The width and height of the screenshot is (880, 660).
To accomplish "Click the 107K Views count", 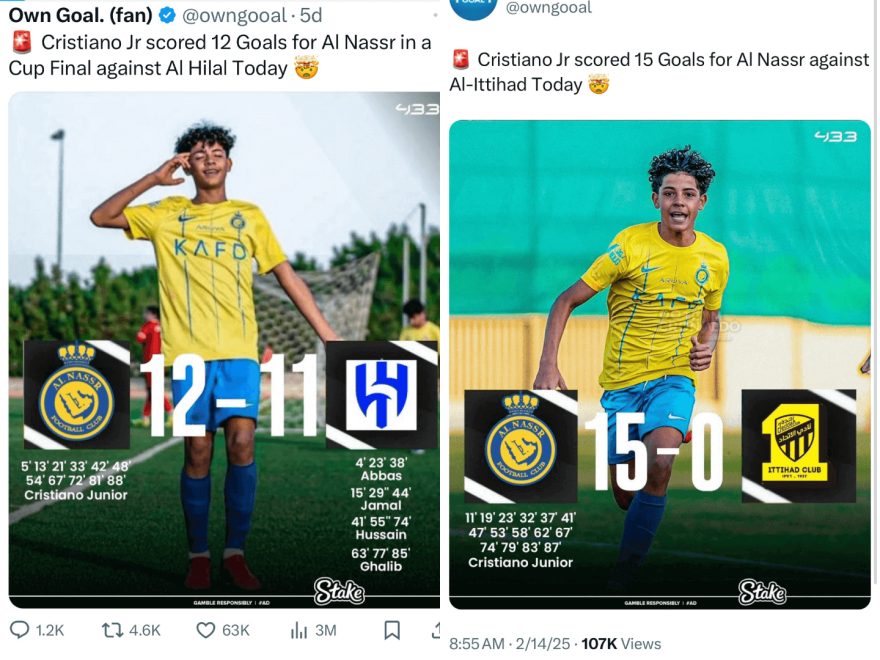I will 621,643.
